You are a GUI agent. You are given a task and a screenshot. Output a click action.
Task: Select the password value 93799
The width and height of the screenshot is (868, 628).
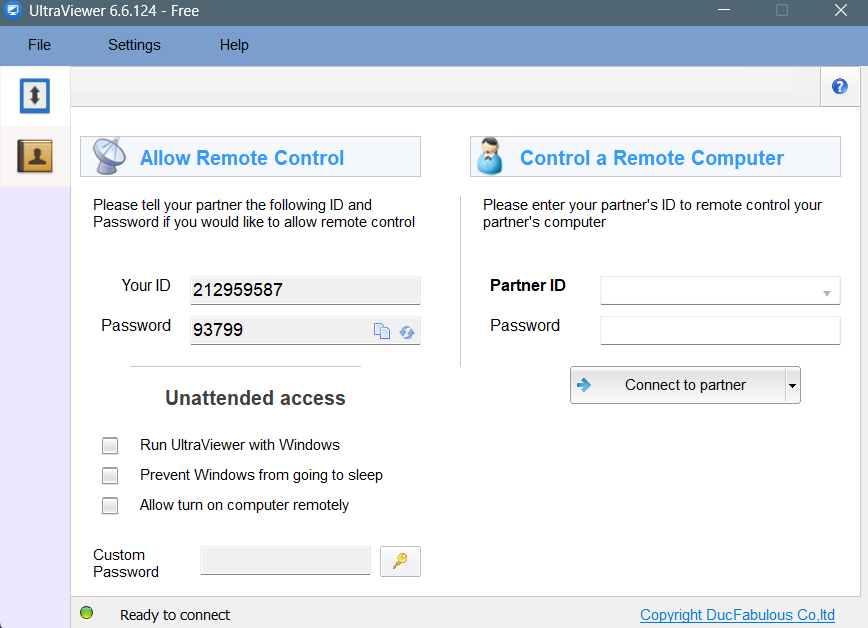(218, 330)
